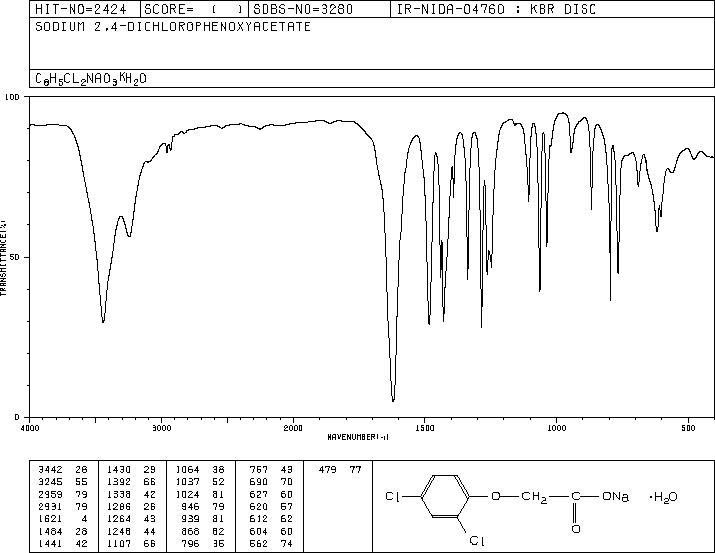Image resolution: width=715 pixels, height=553 pixels.
Task: Click the benzene ring in structure diagram
Action: point(445,496)
